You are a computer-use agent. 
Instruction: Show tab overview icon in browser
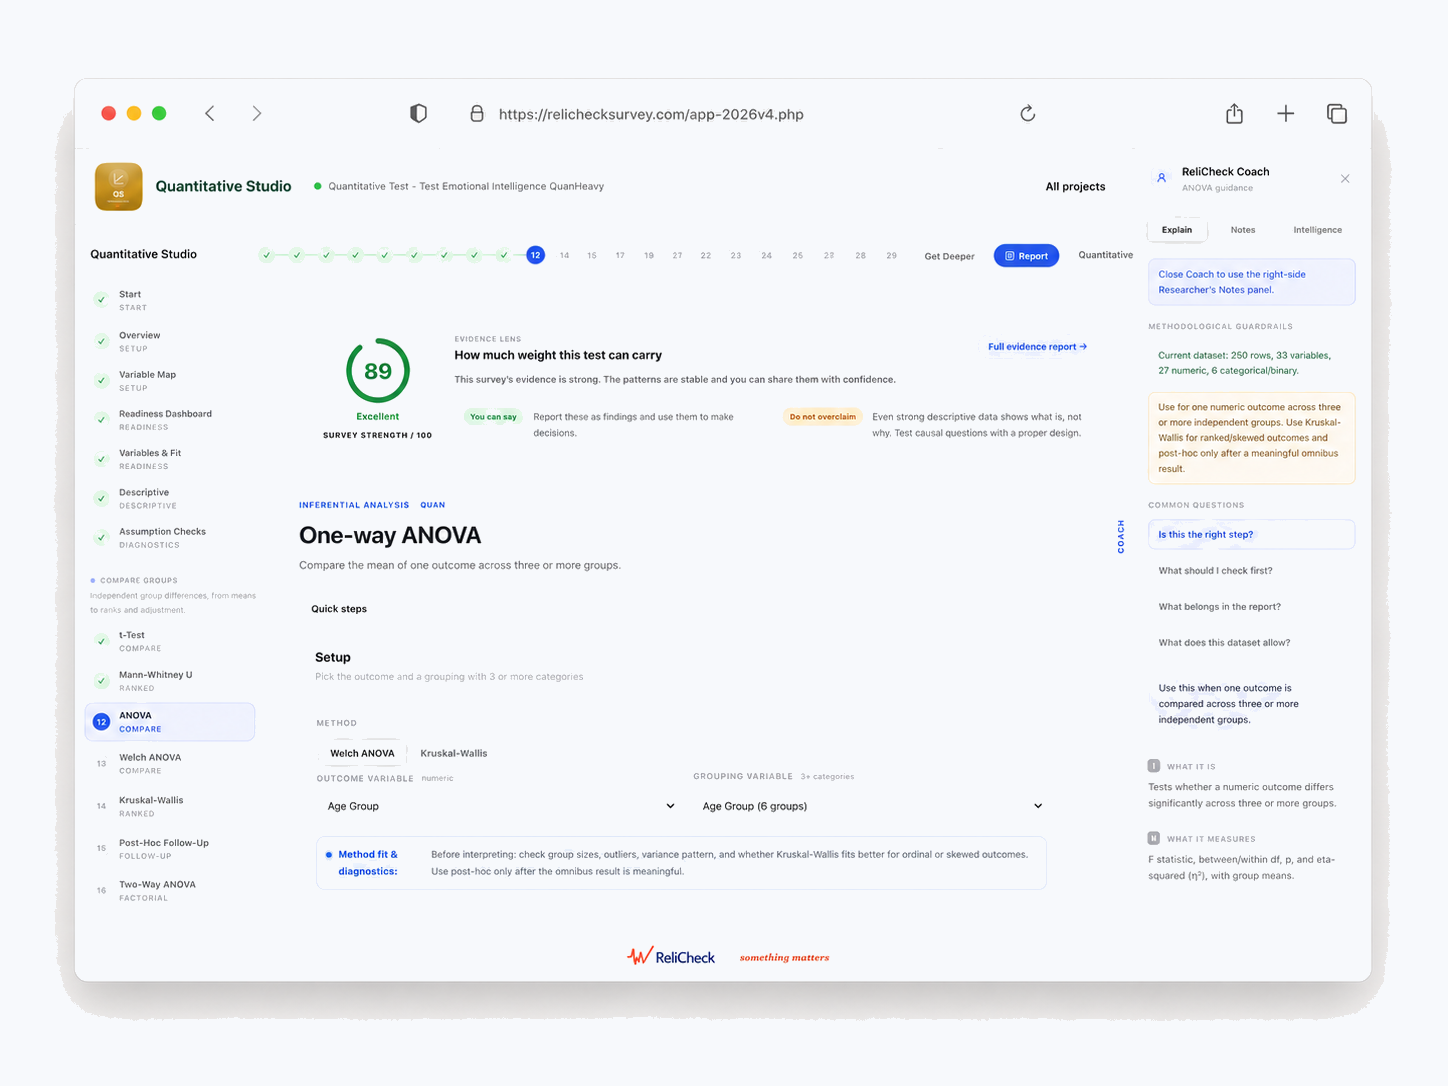click(1337, 113)
